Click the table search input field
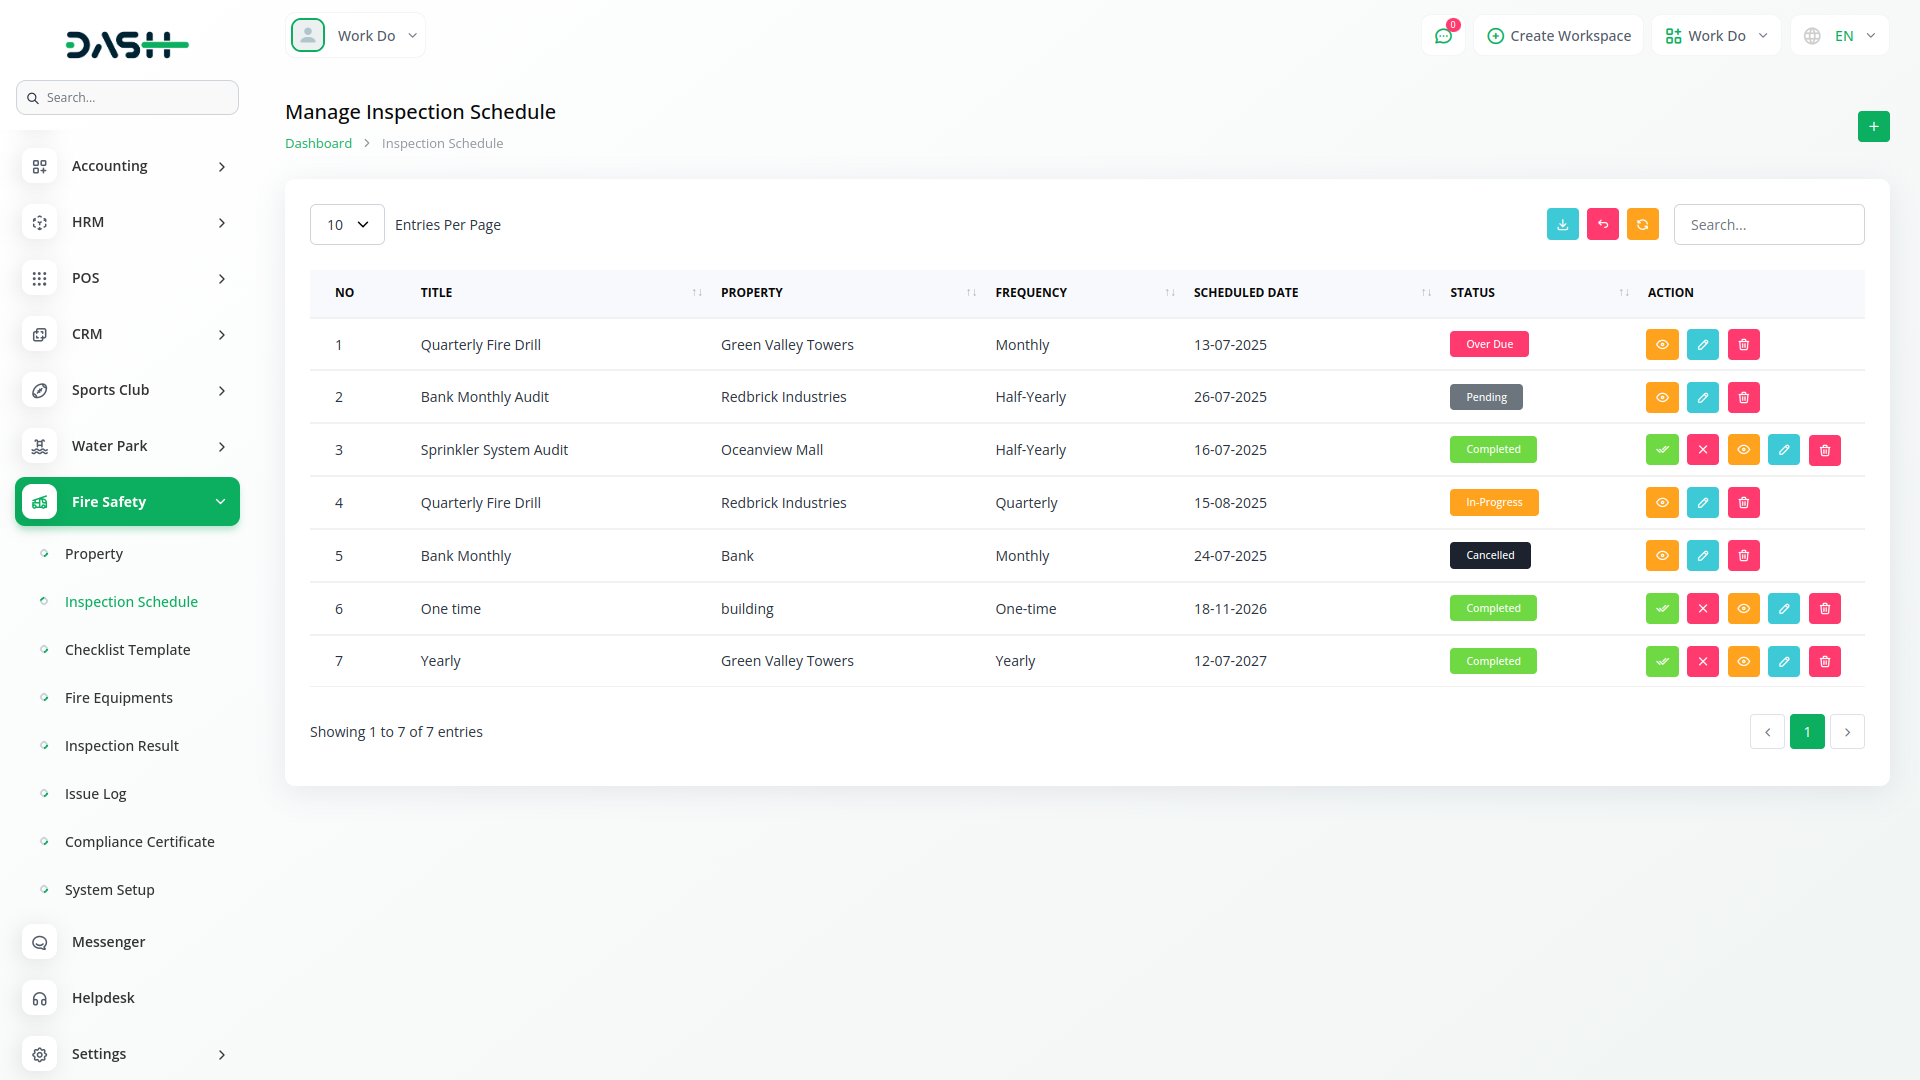The image size is (1920, 1080). pyautogui.click(x=1768, y=225)
